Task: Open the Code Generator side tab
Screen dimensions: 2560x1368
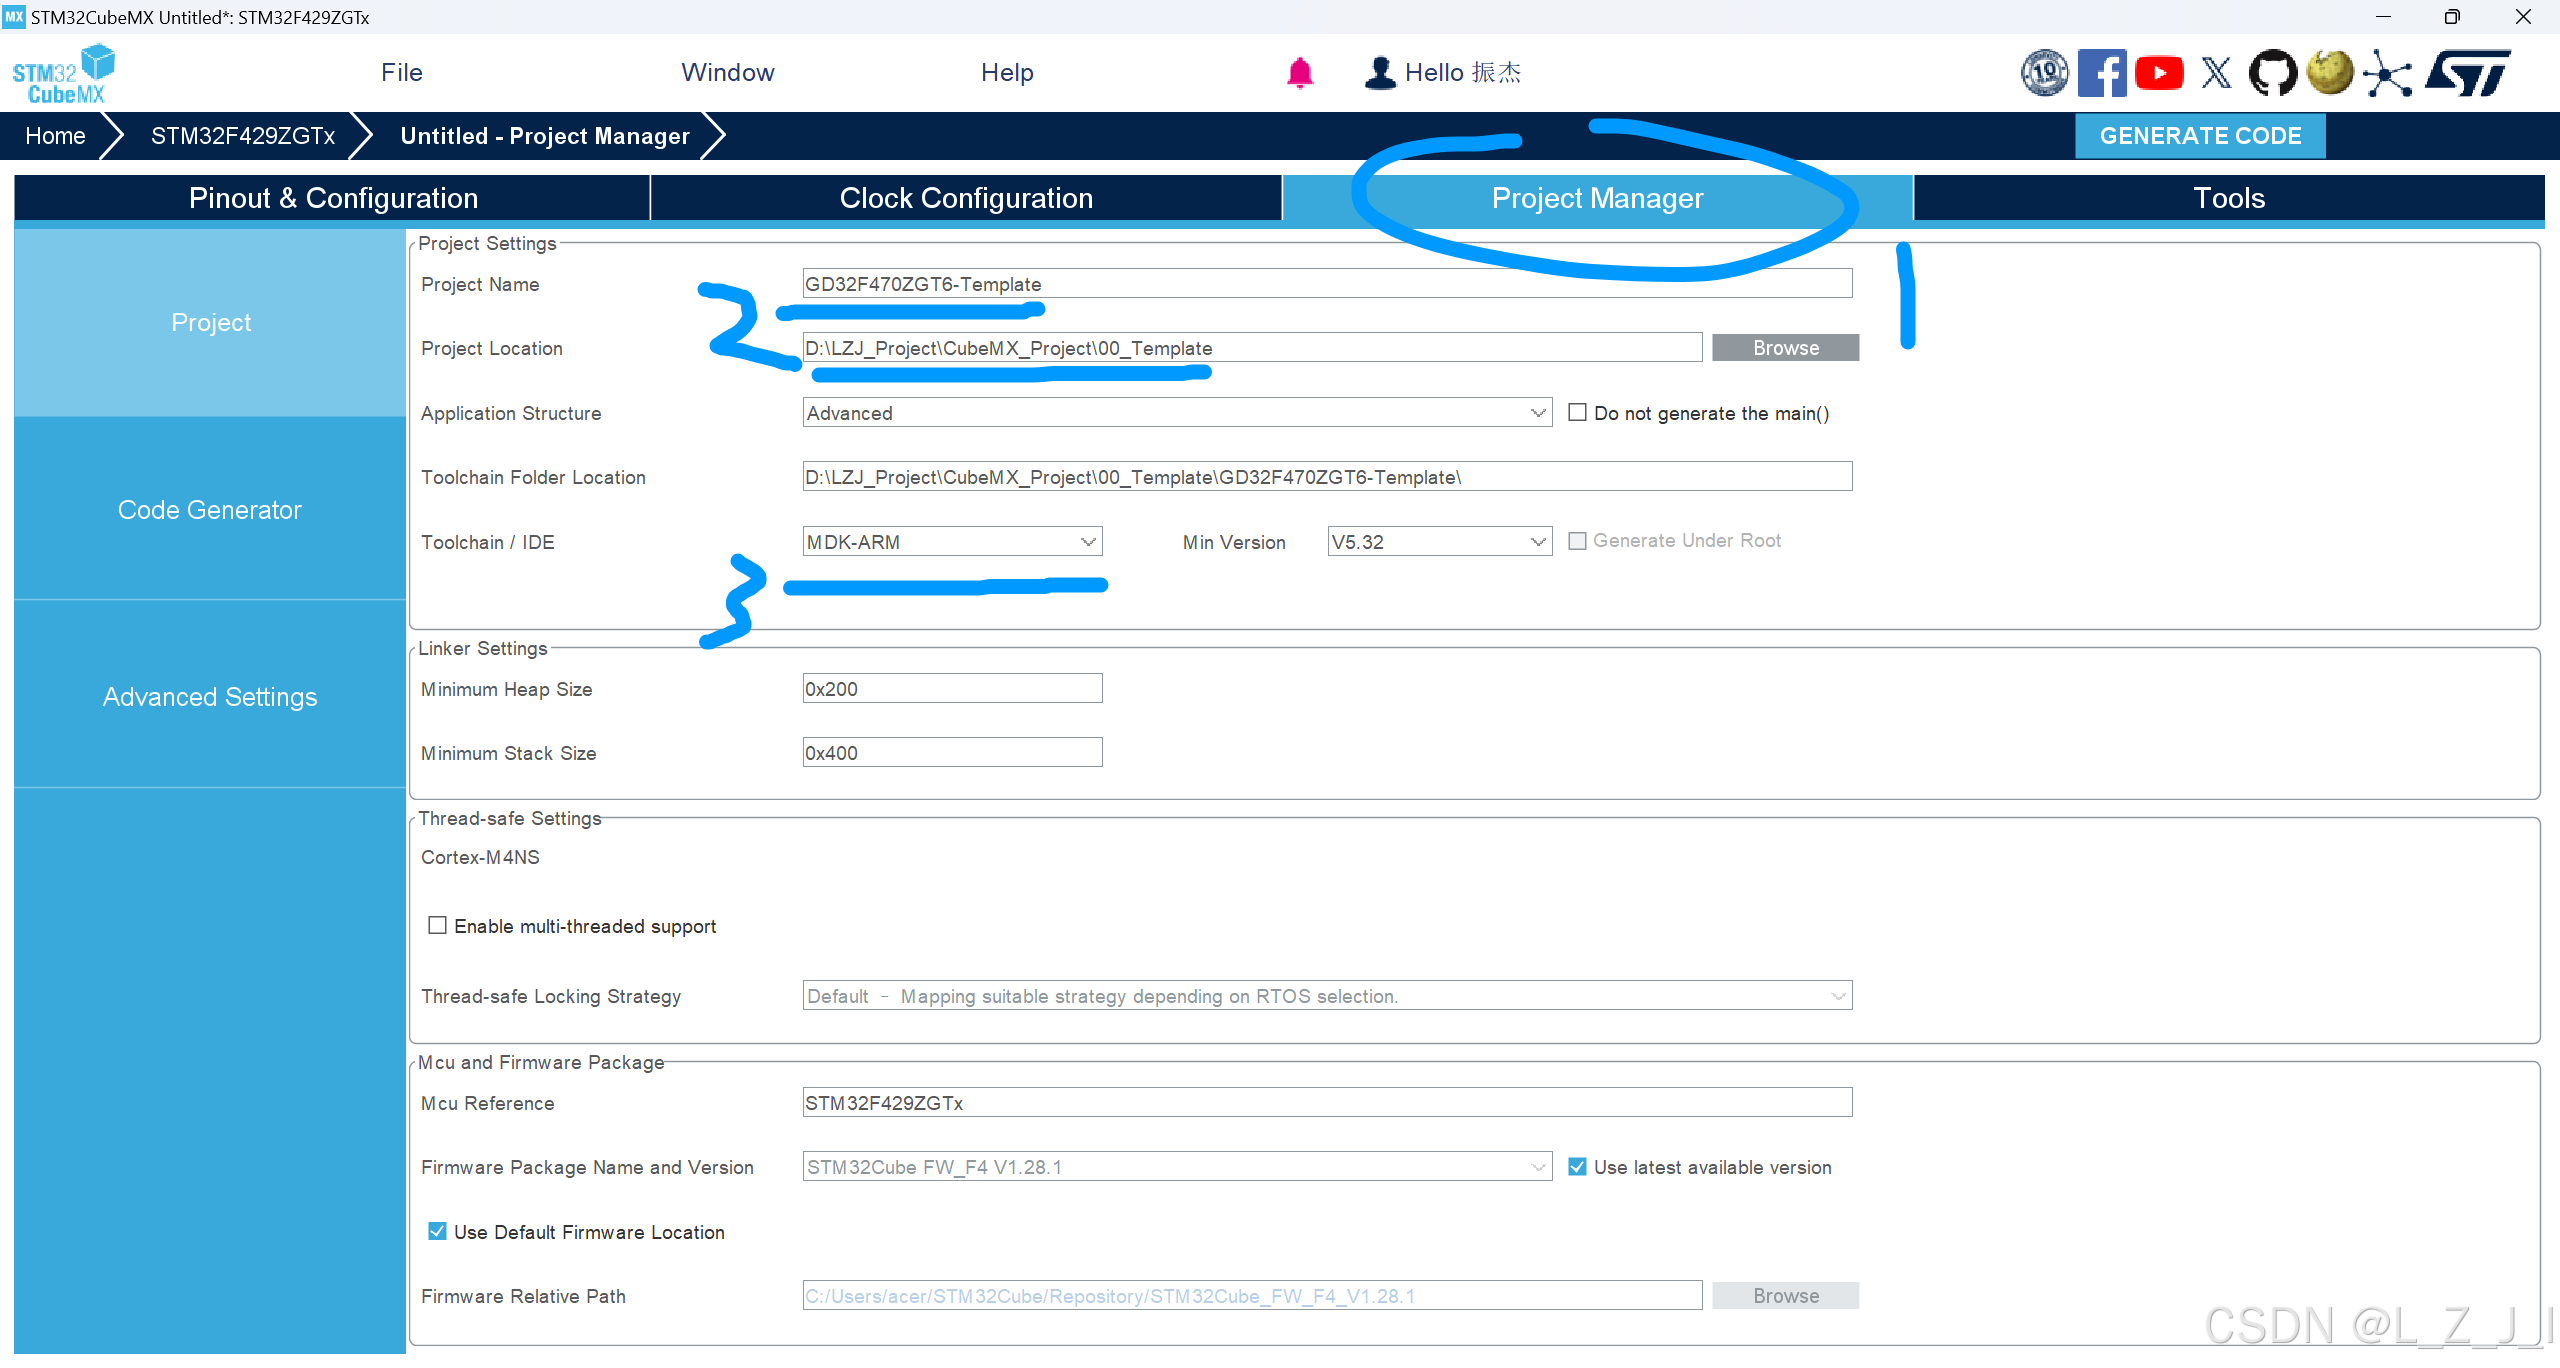Action: tap(210, 510)
